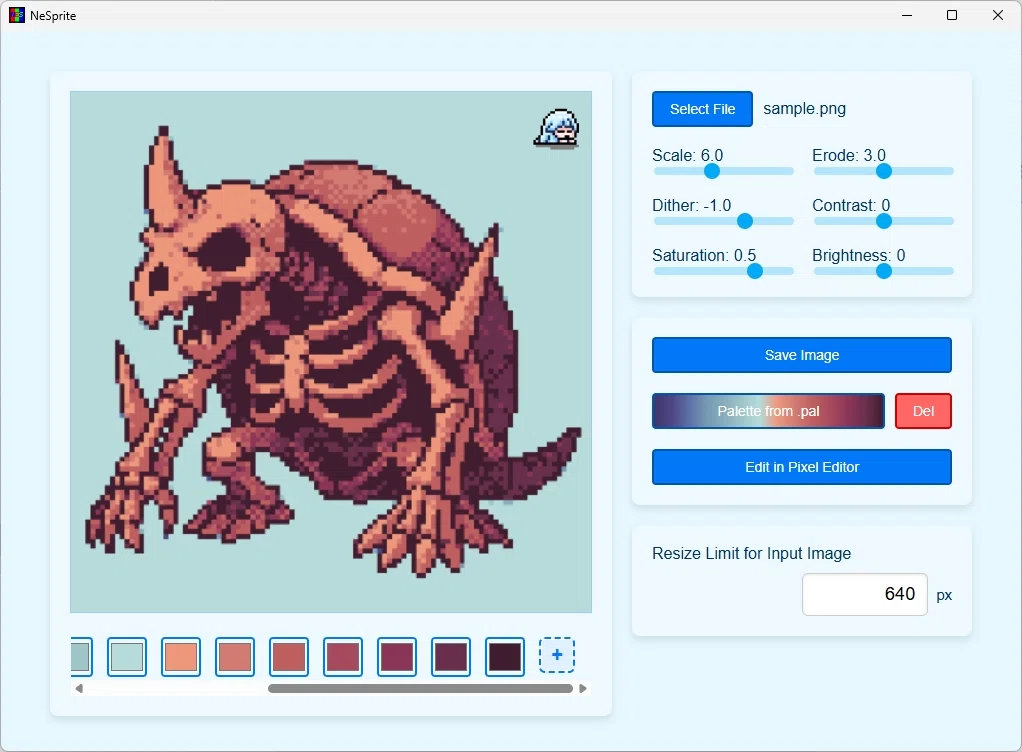Add a new palette color with plus button
1022x752 pixels.
click(557, 655)
